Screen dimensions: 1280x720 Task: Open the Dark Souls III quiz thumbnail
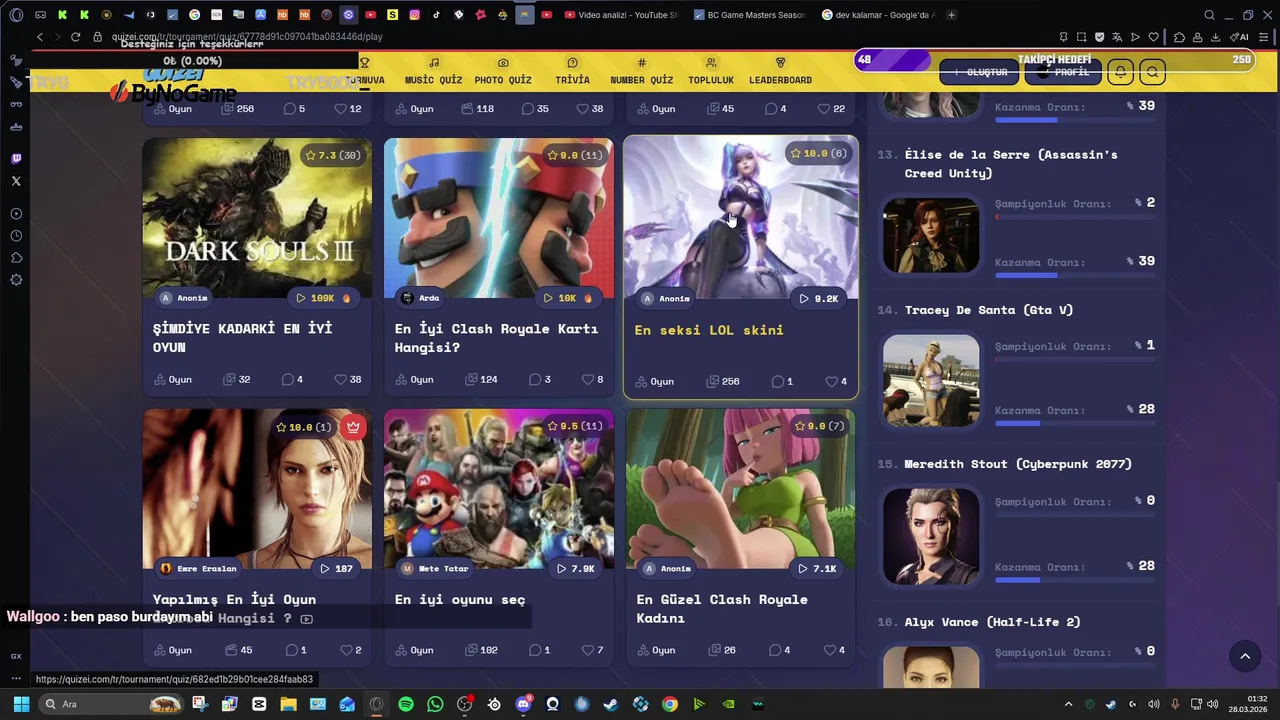pyautogui.click(x=257, y=218)
